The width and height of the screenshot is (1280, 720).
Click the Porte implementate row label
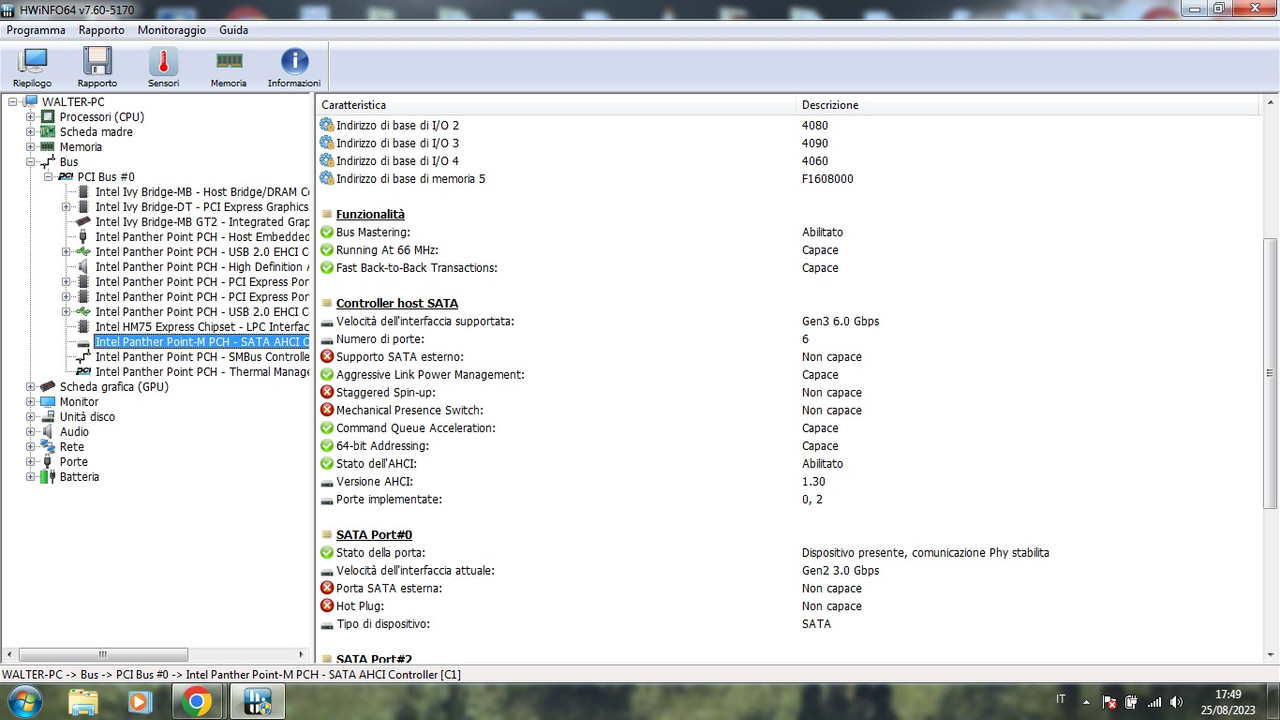(389, 499)
